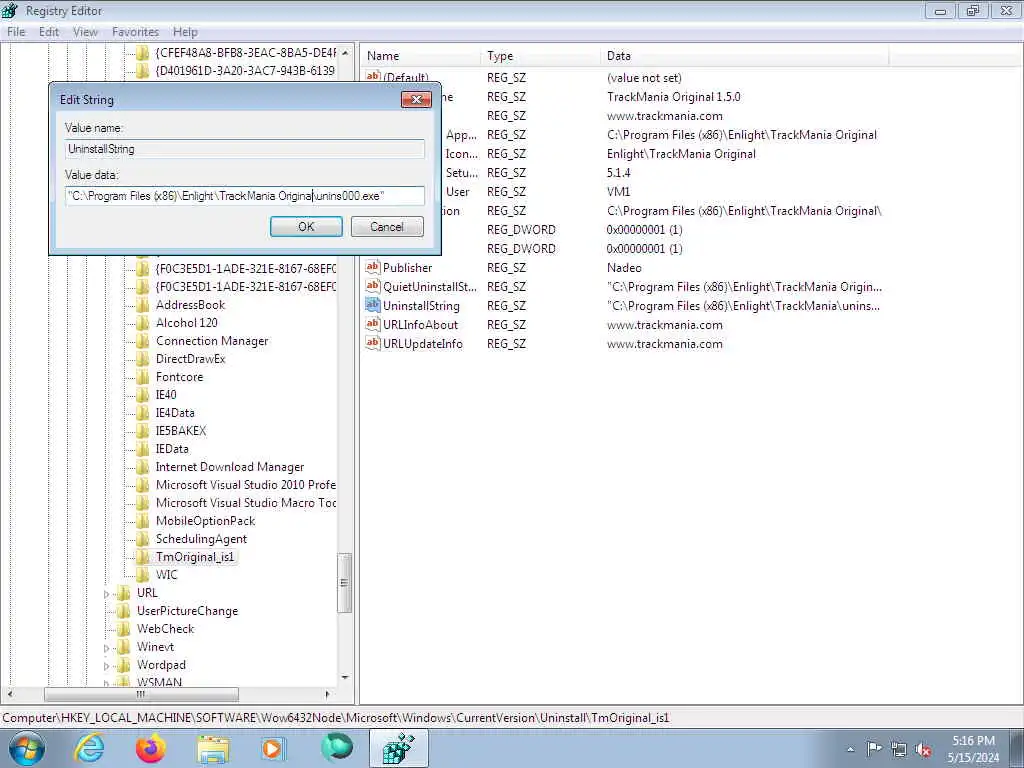The width and height of the screenshot is (1024, 768).
Task: Click Cancel in Edit String dialog
Action: [387, 227]
